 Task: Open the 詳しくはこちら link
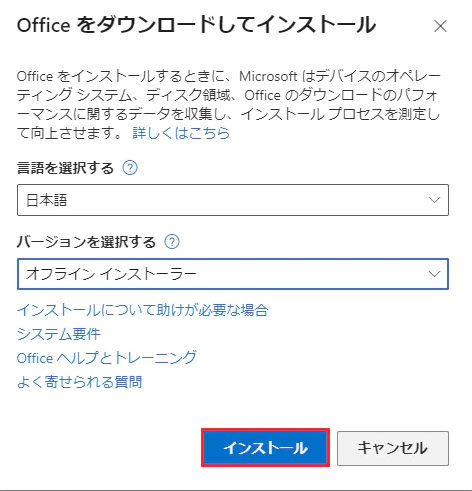[x=181, y=133]
